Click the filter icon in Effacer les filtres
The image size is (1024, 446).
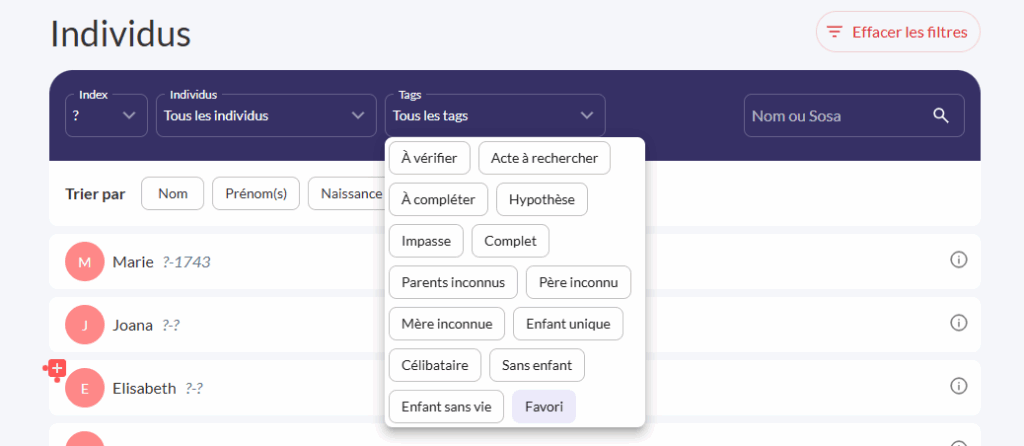[835, 32]
